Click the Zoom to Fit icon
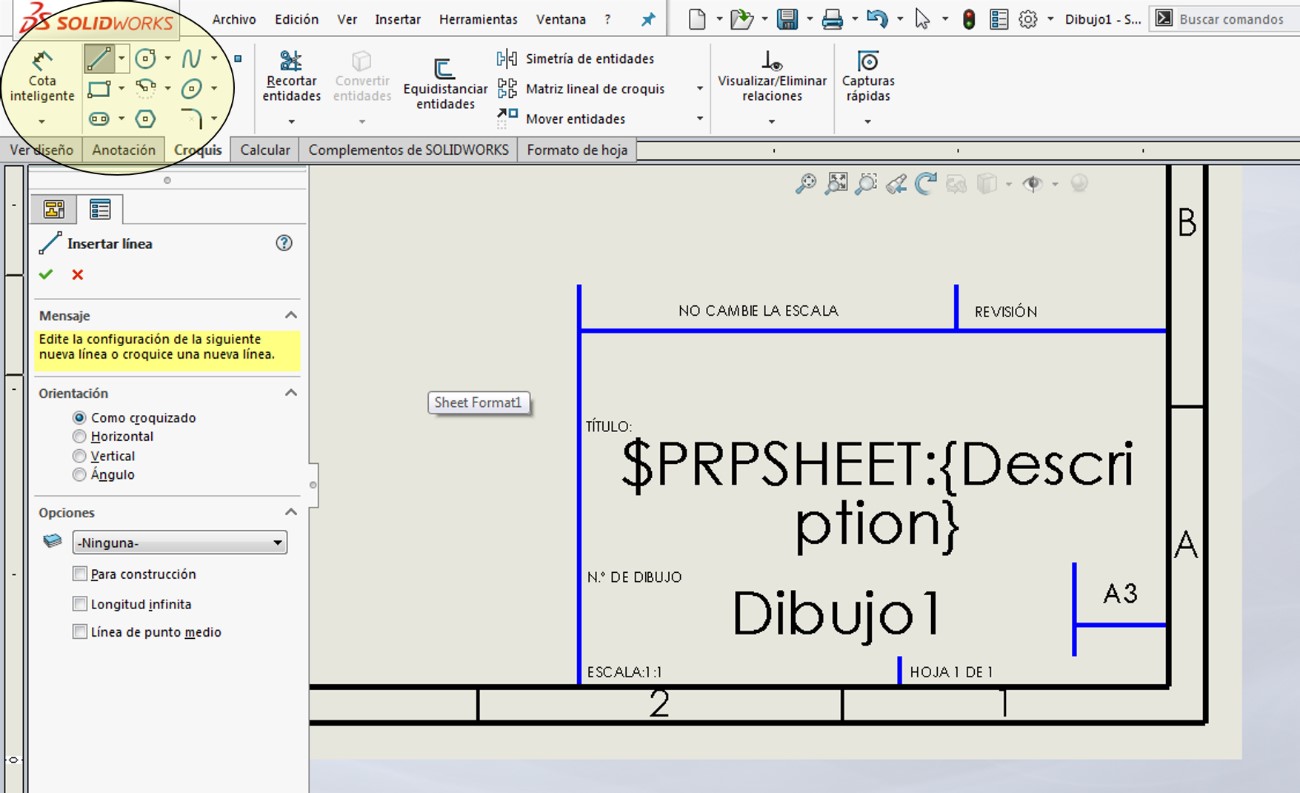This screenshot has height=793, width=1300. pos(805,184)
